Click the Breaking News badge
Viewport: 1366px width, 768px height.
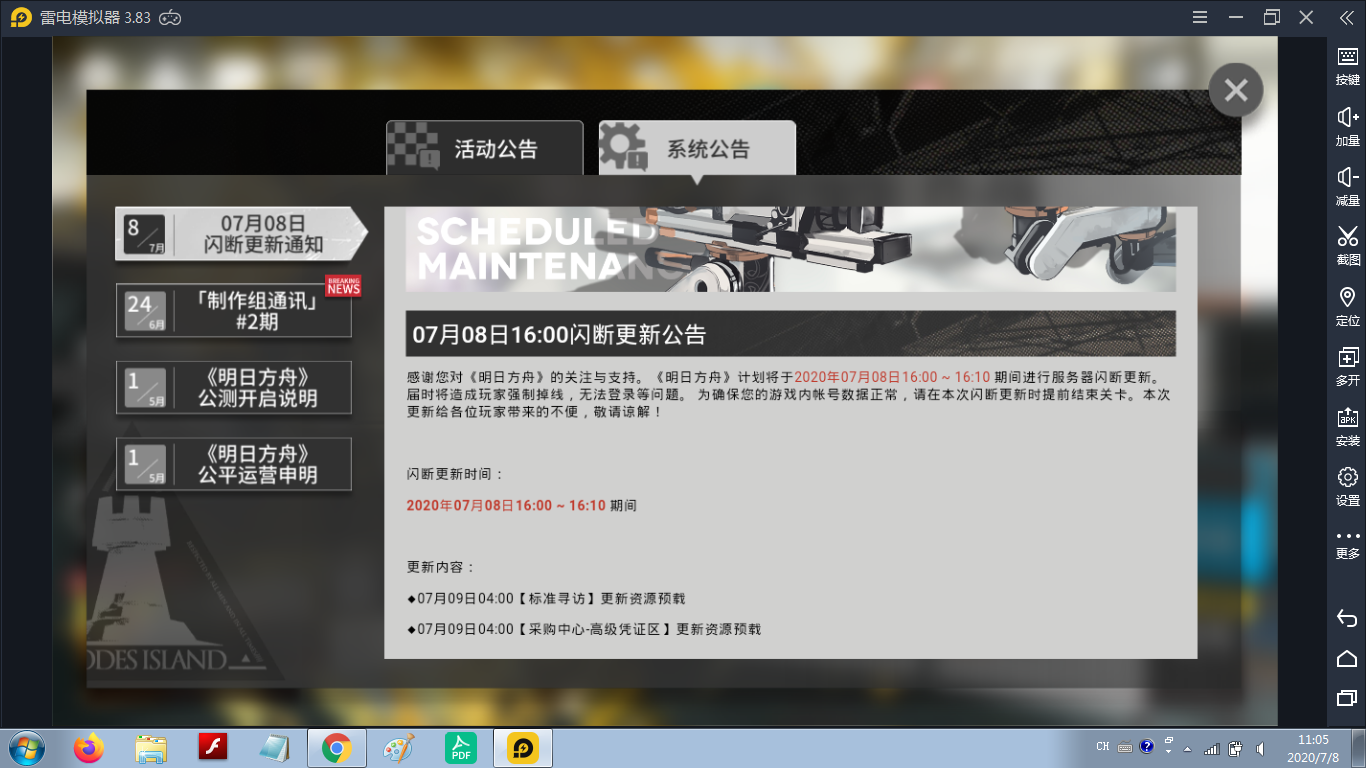[x=343, y=286]
